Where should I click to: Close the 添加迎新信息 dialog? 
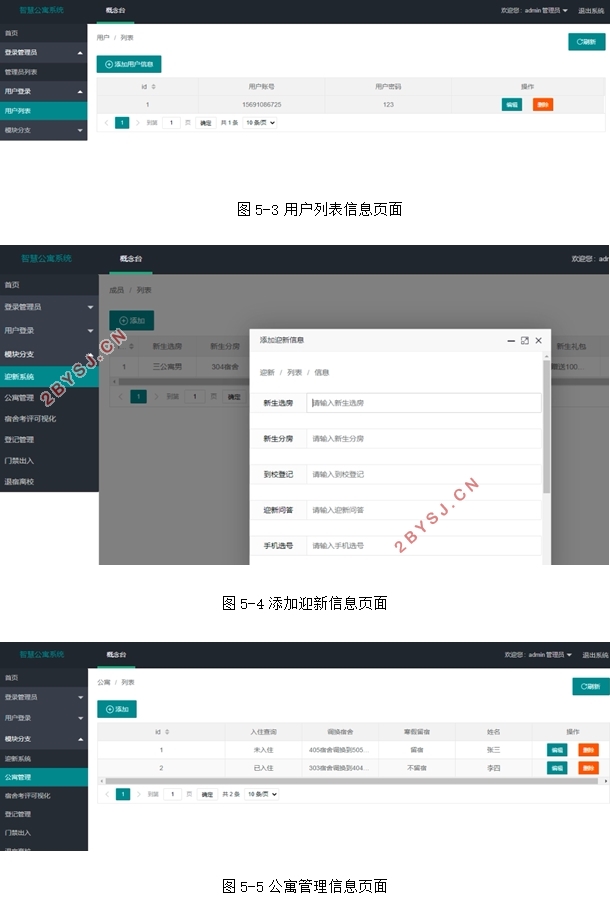(539, 341)
